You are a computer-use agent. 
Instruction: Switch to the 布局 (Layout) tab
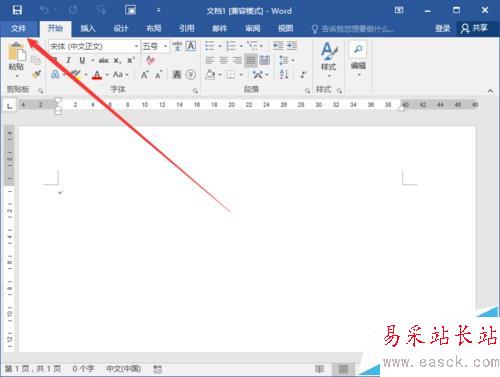(x=154, y=28)
